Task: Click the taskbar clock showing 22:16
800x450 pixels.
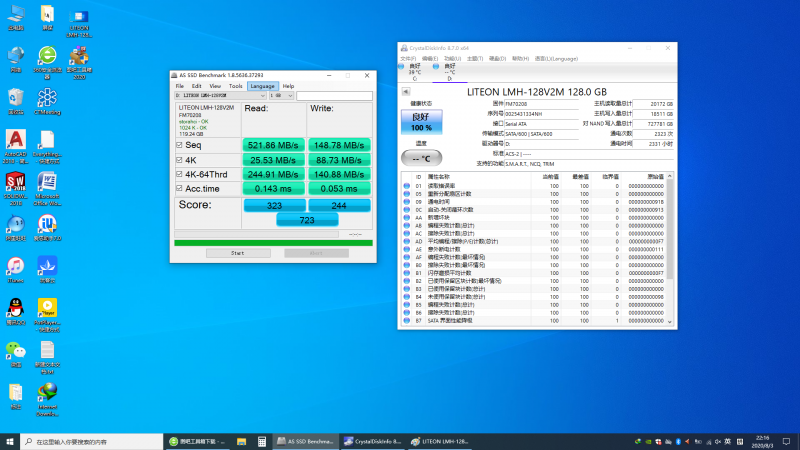Action: click(x=762, y=441)
